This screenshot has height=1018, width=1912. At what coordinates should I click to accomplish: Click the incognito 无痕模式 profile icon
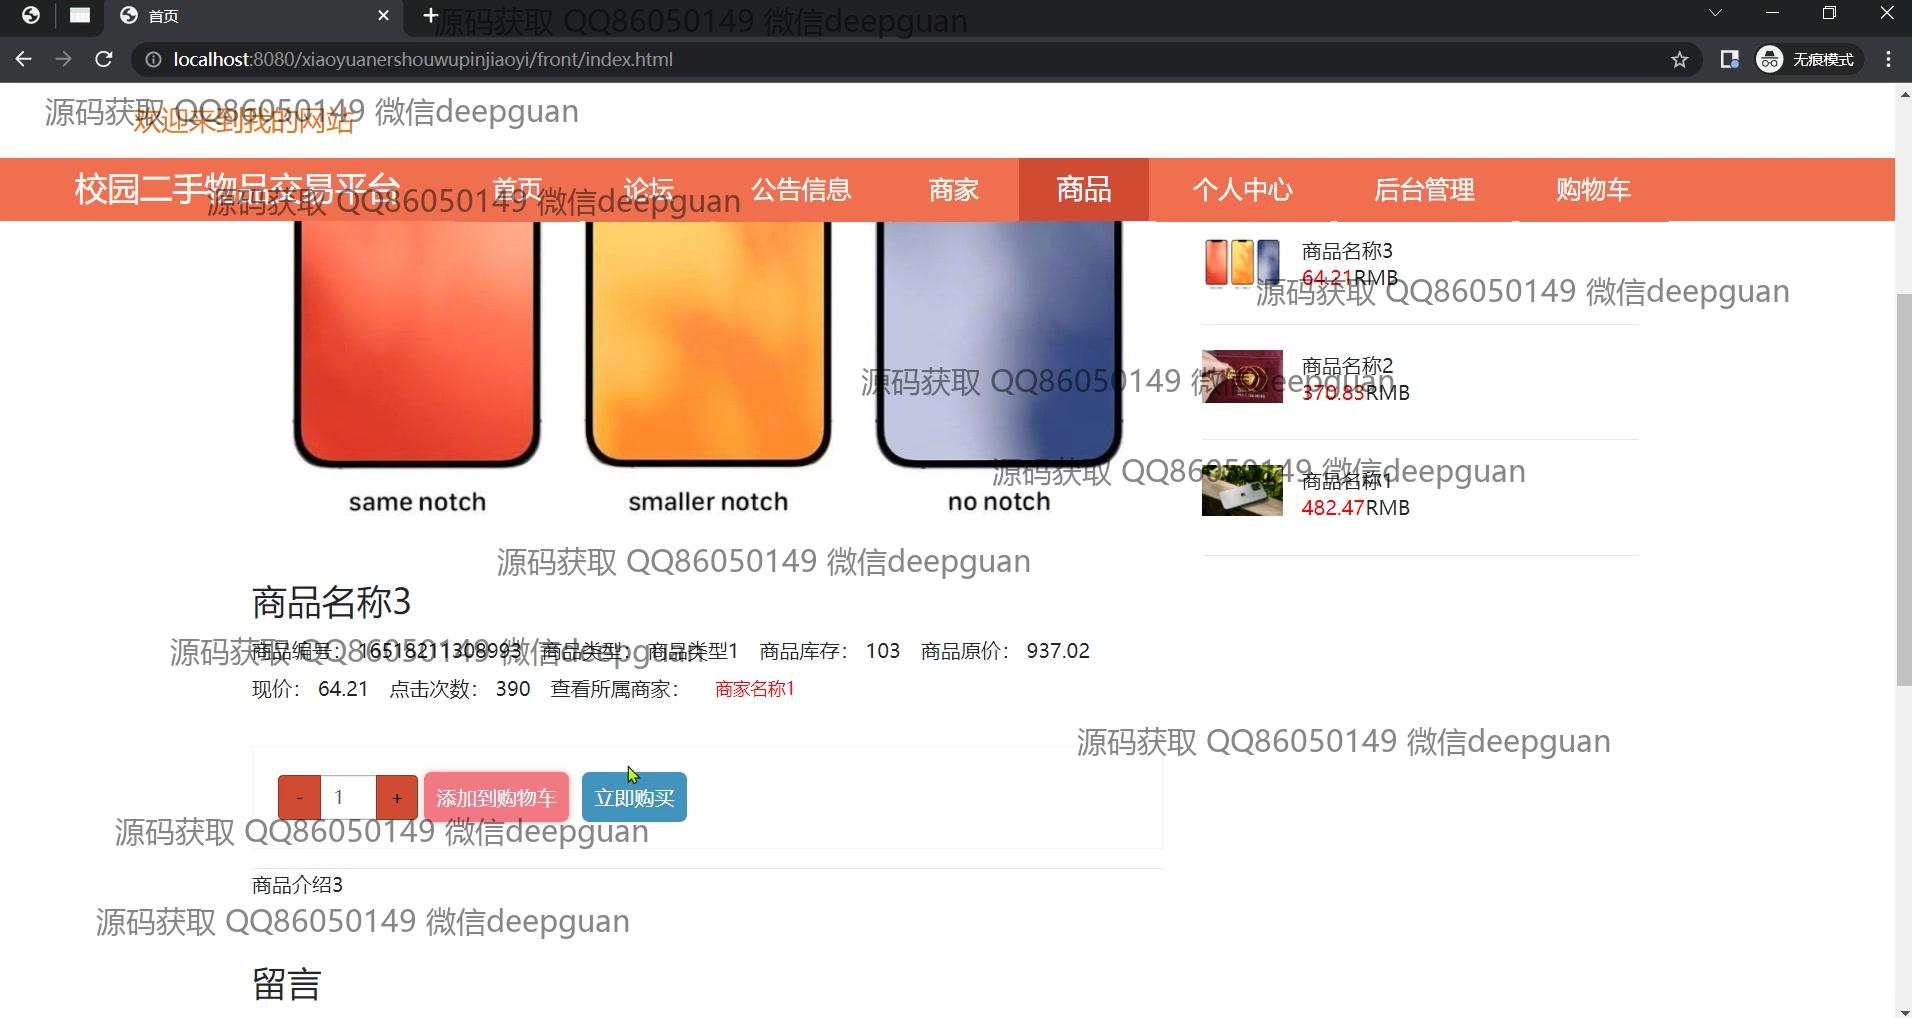tap(1769, 60)
